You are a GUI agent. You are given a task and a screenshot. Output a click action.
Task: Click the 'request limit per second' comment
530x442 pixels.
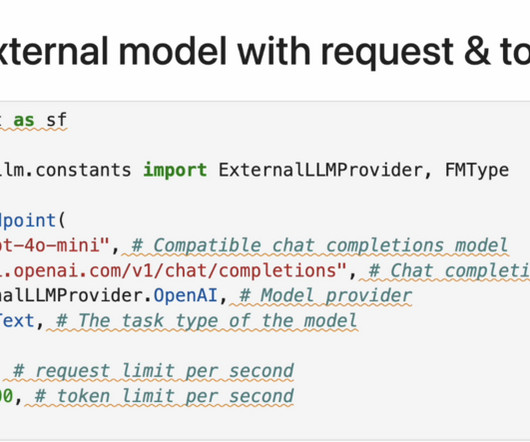[x=153, y=371]
